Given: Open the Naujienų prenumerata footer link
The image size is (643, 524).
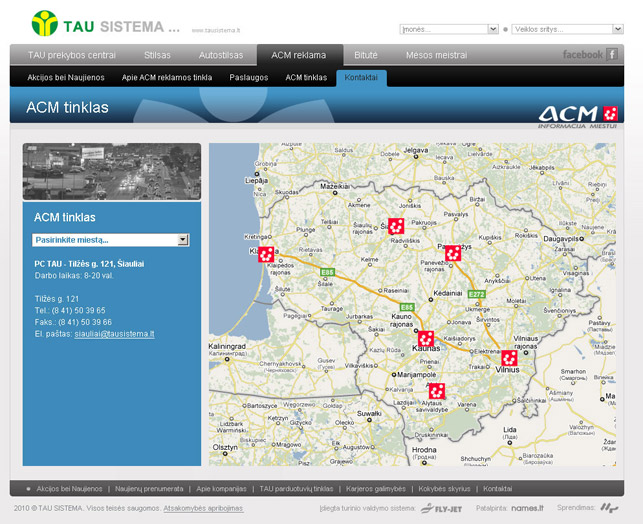Looking at the screenshot, I should pyautogui.click(x=149, y=489).
